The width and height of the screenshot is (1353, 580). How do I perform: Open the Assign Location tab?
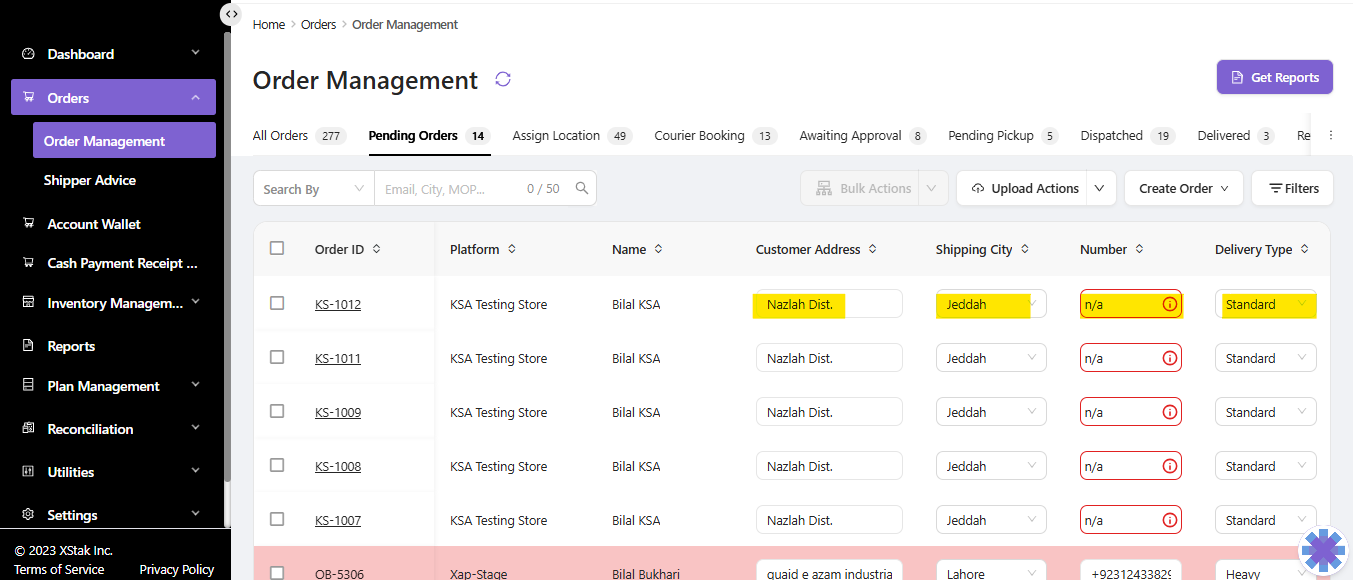coord(556,136)
